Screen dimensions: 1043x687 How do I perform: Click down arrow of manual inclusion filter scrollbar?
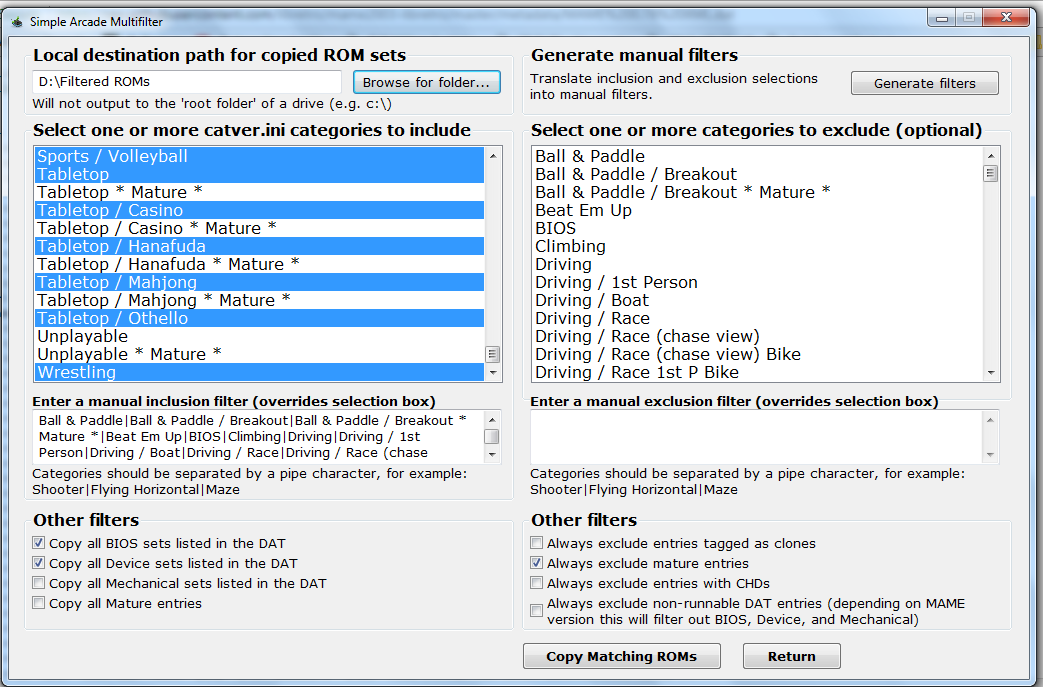pos(492,455)
